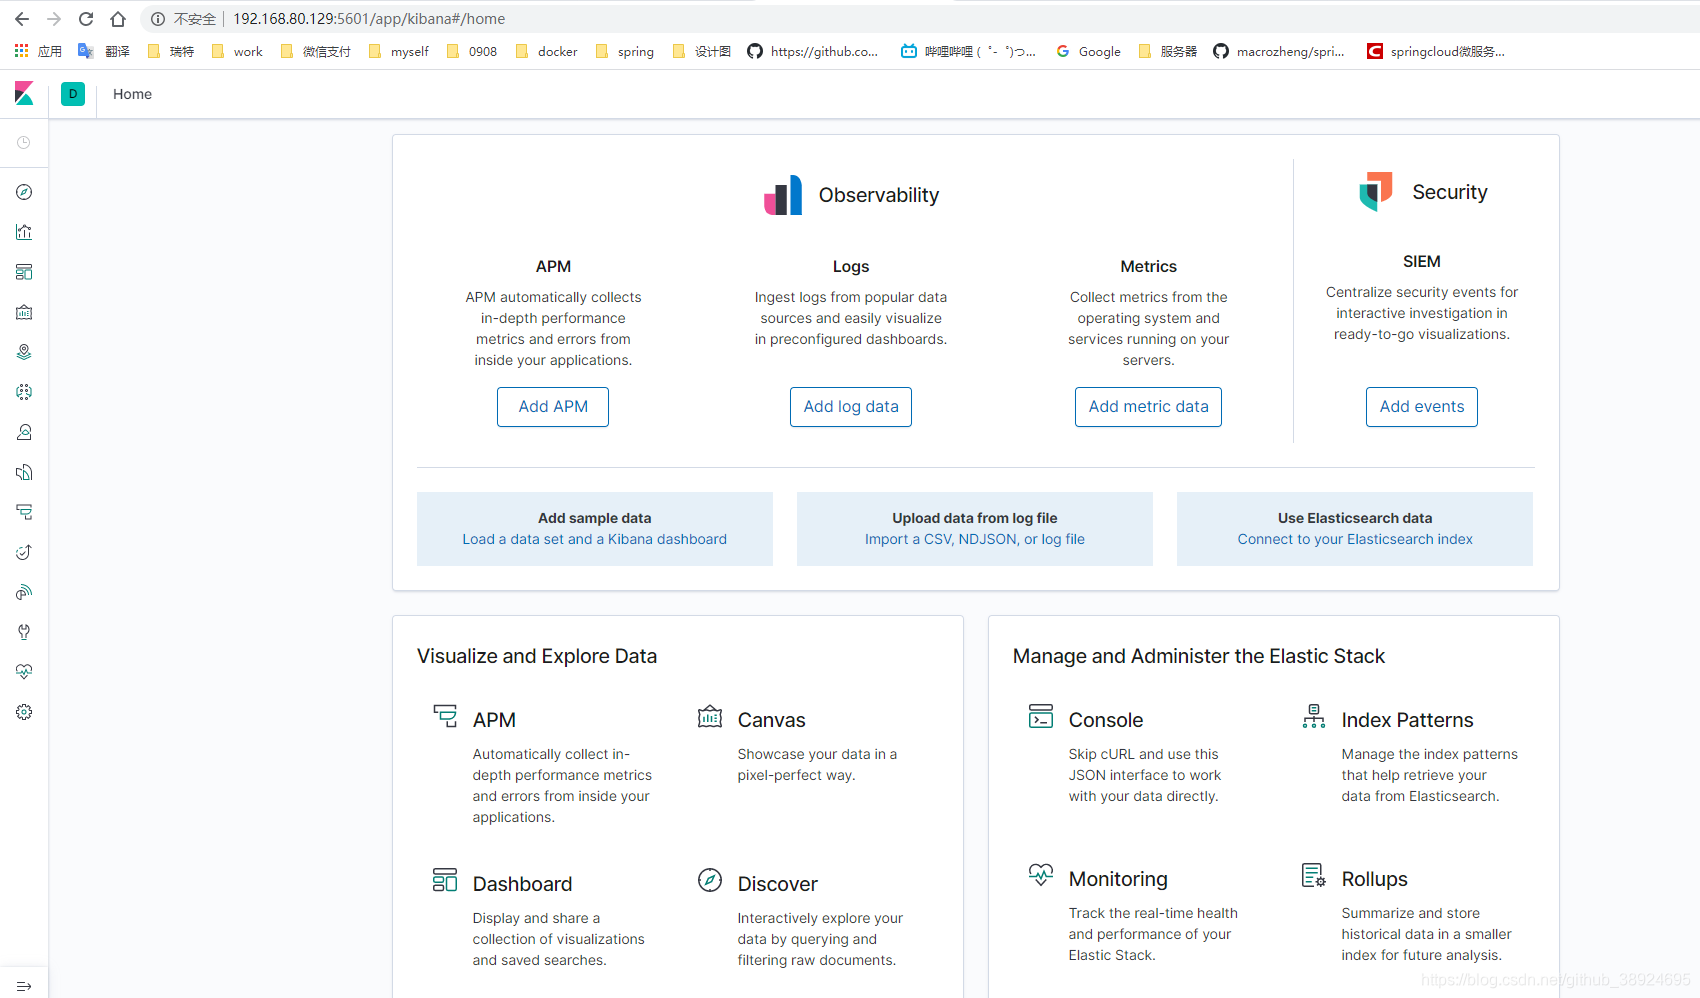Image resolution: width=1700 pixels, height=998 pixels.
Task: Open Visualize chart icon in sidebar
Action: pyautogui.click(x=24, y=232)
